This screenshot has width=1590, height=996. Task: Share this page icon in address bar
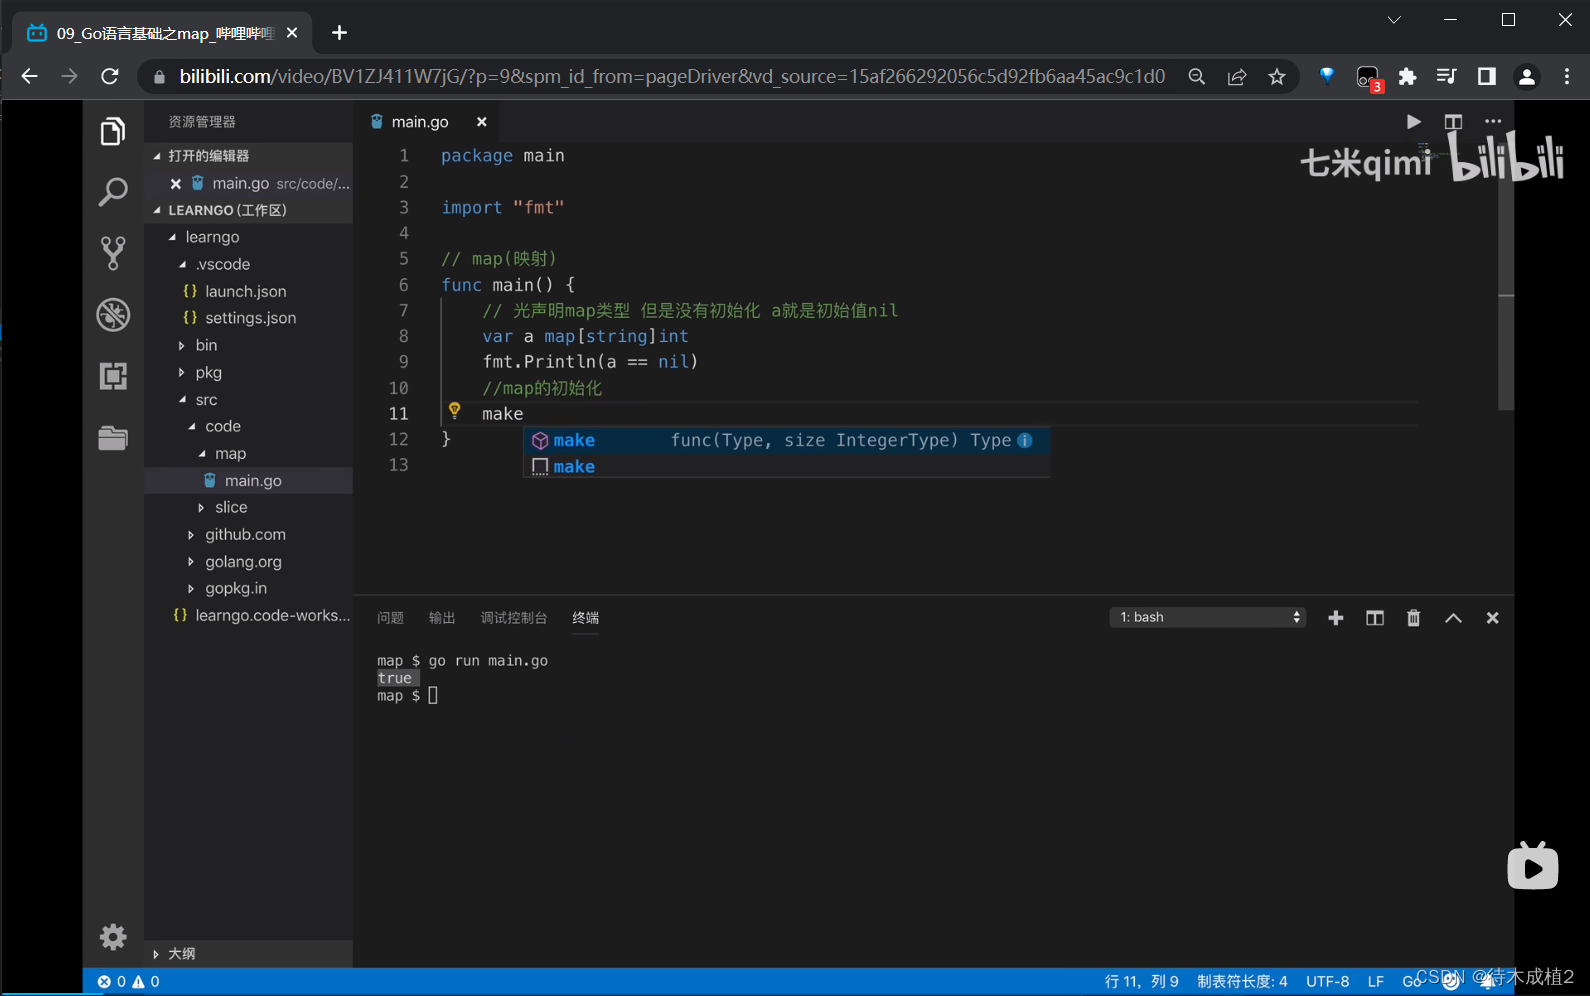1237,77
